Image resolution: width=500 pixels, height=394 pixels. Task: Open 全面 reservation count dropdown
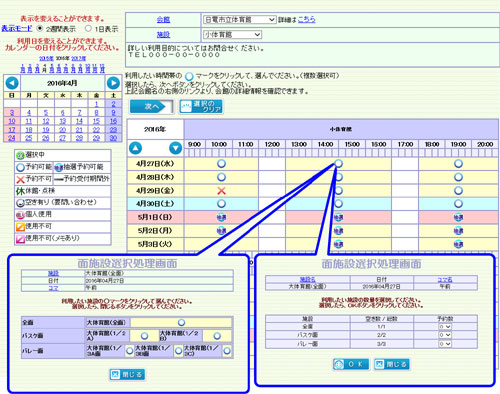[x=445, y=327]
